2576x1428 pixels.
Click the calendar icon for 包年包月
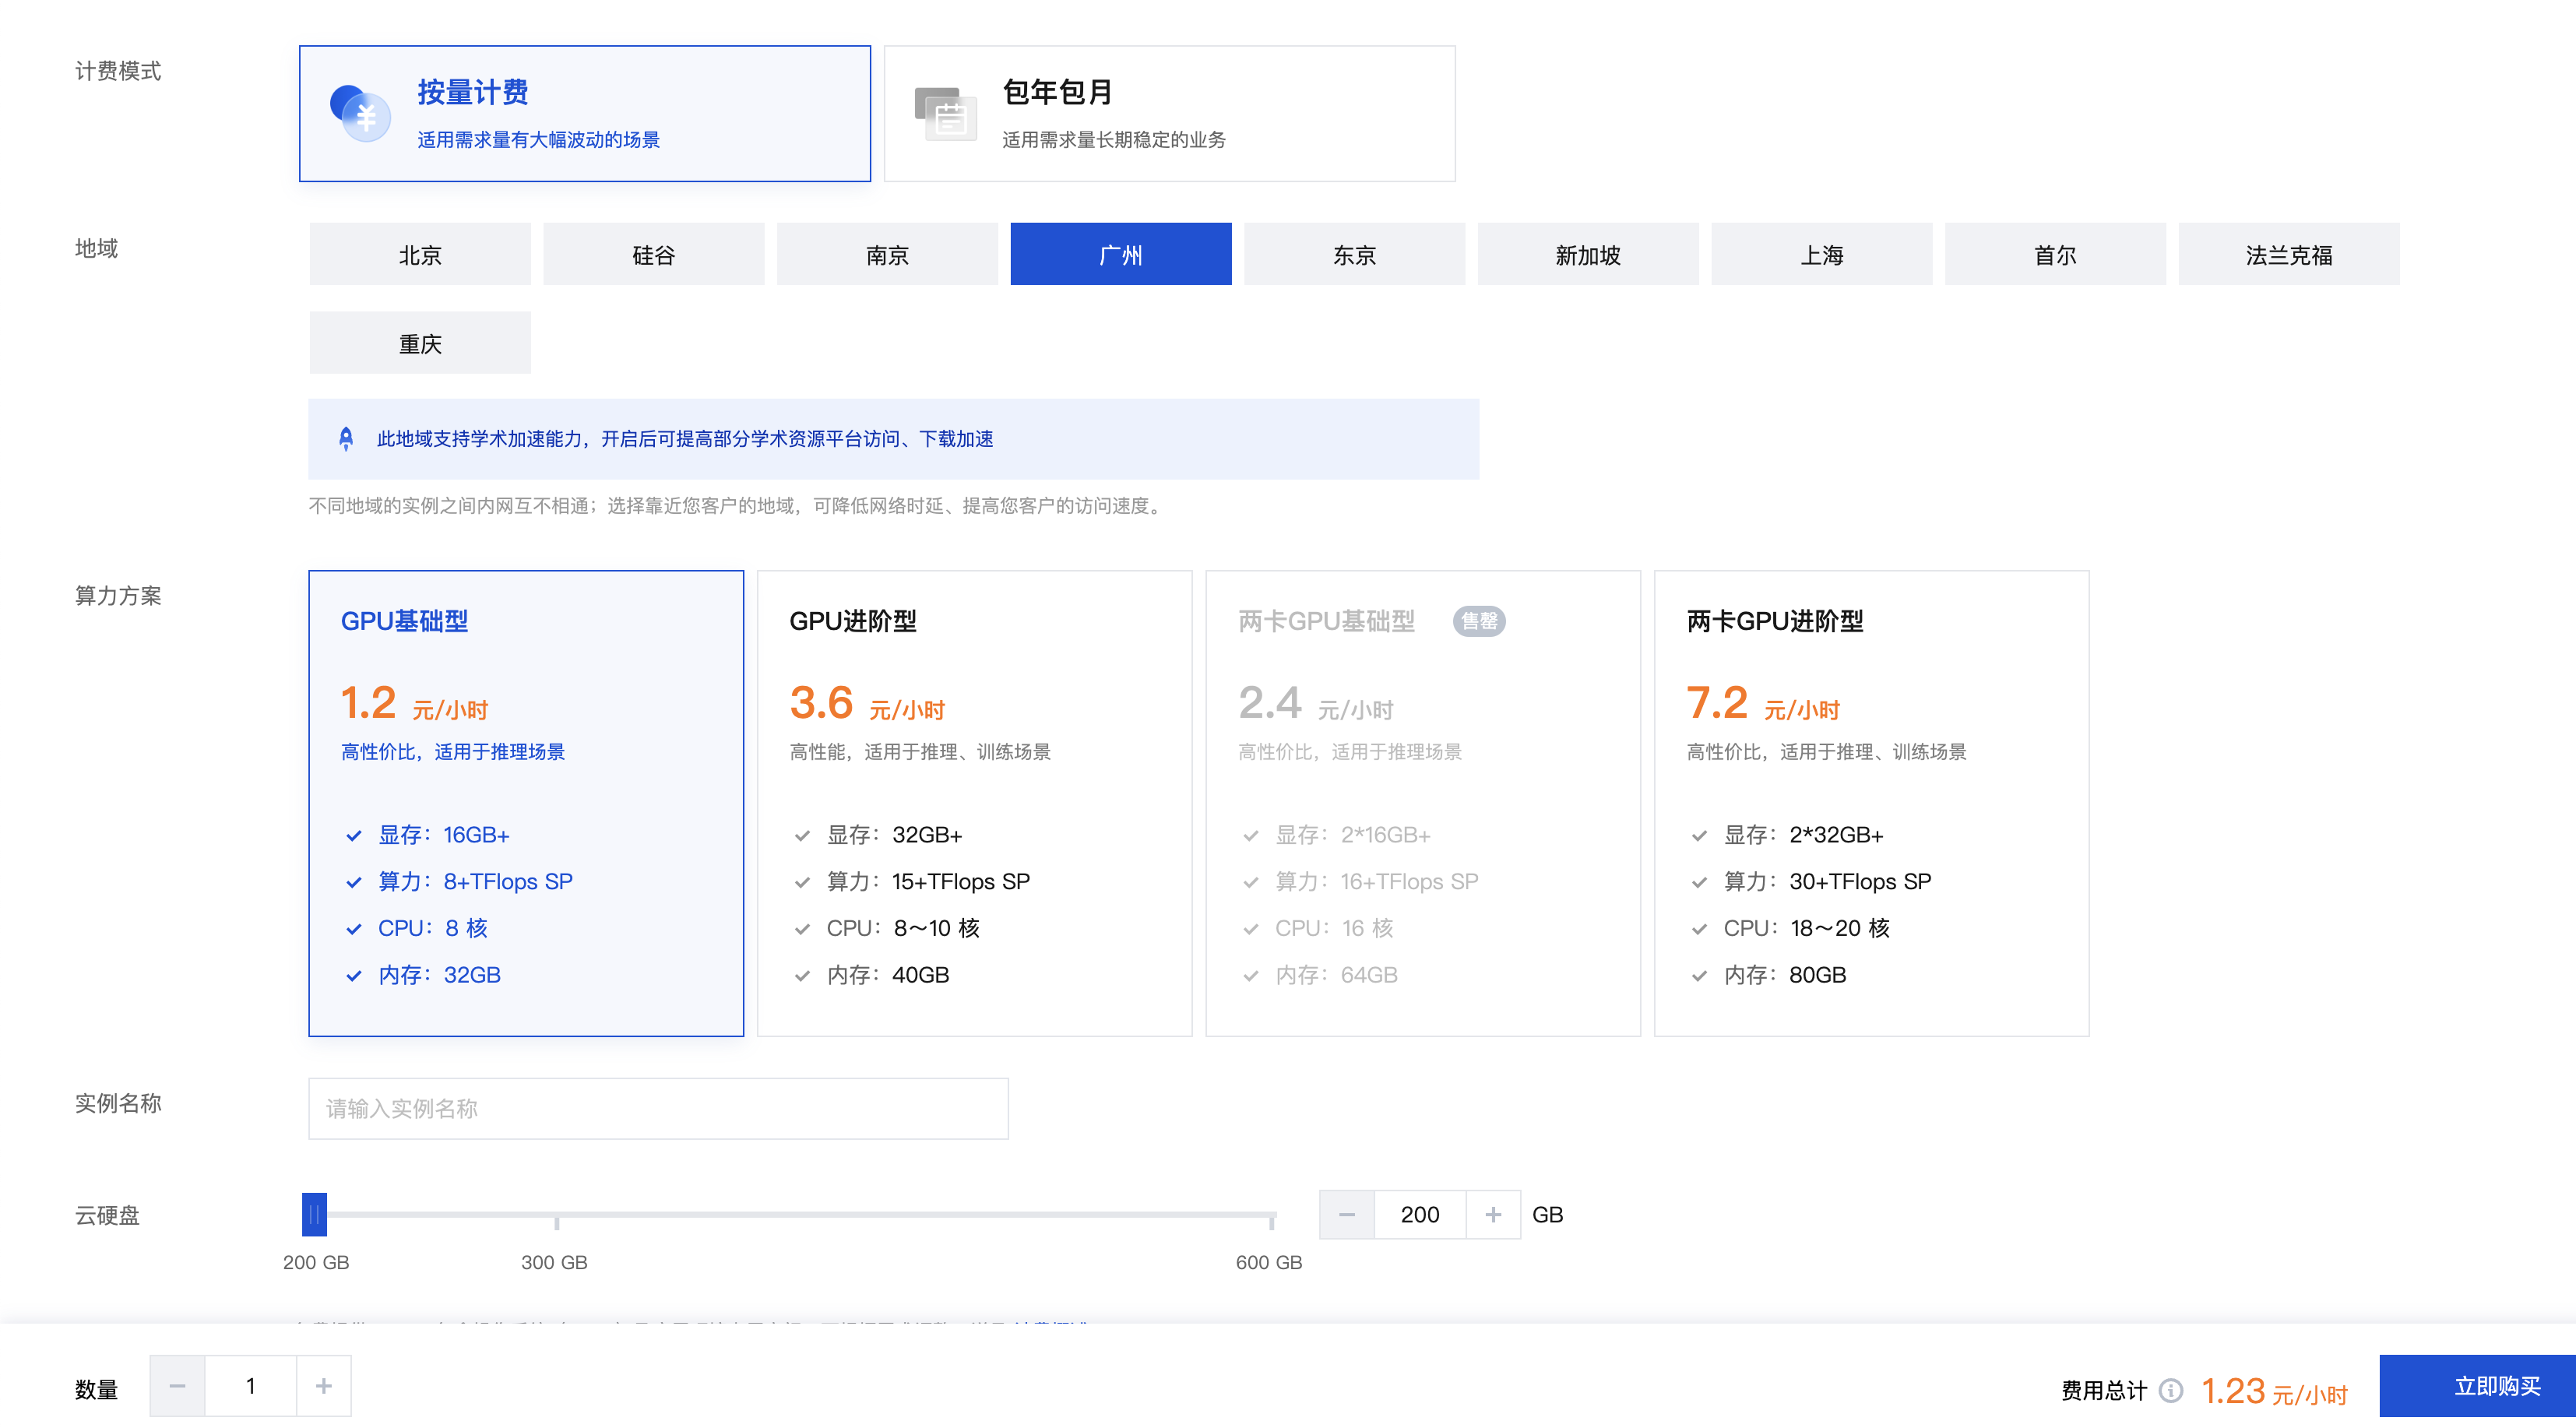[x=945, y=114]
